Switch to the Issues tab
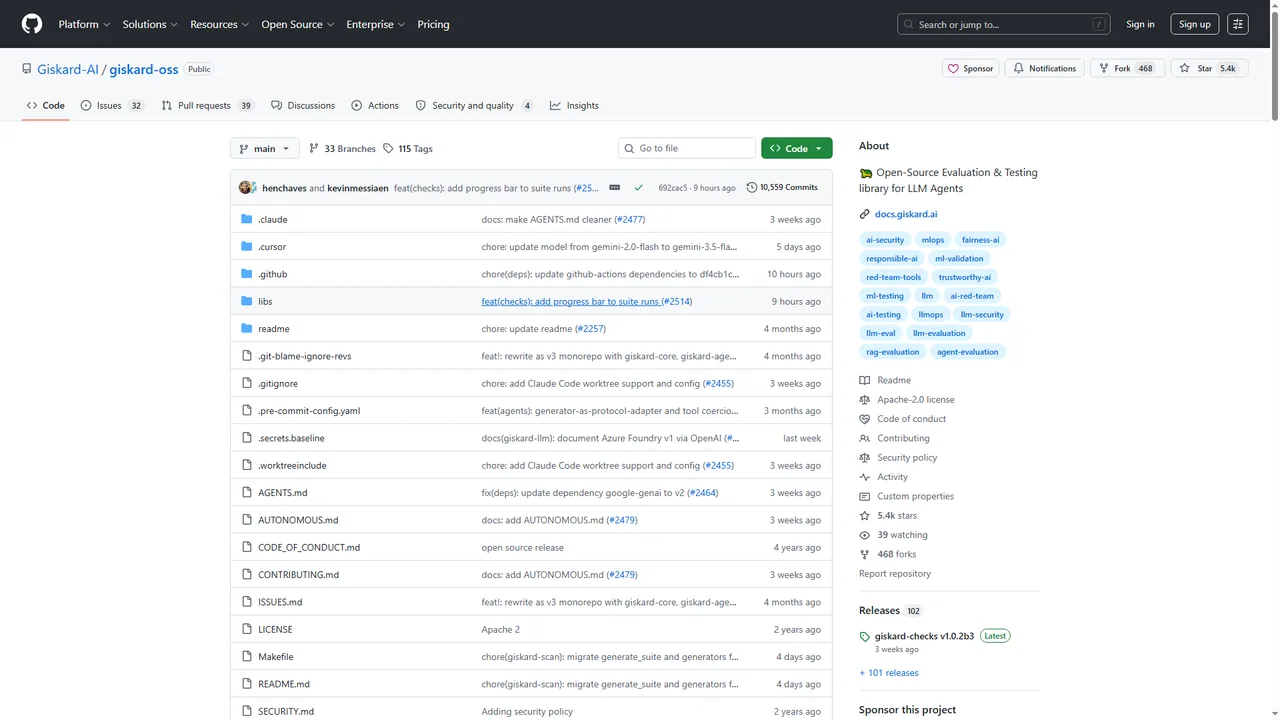 (112, 105)
